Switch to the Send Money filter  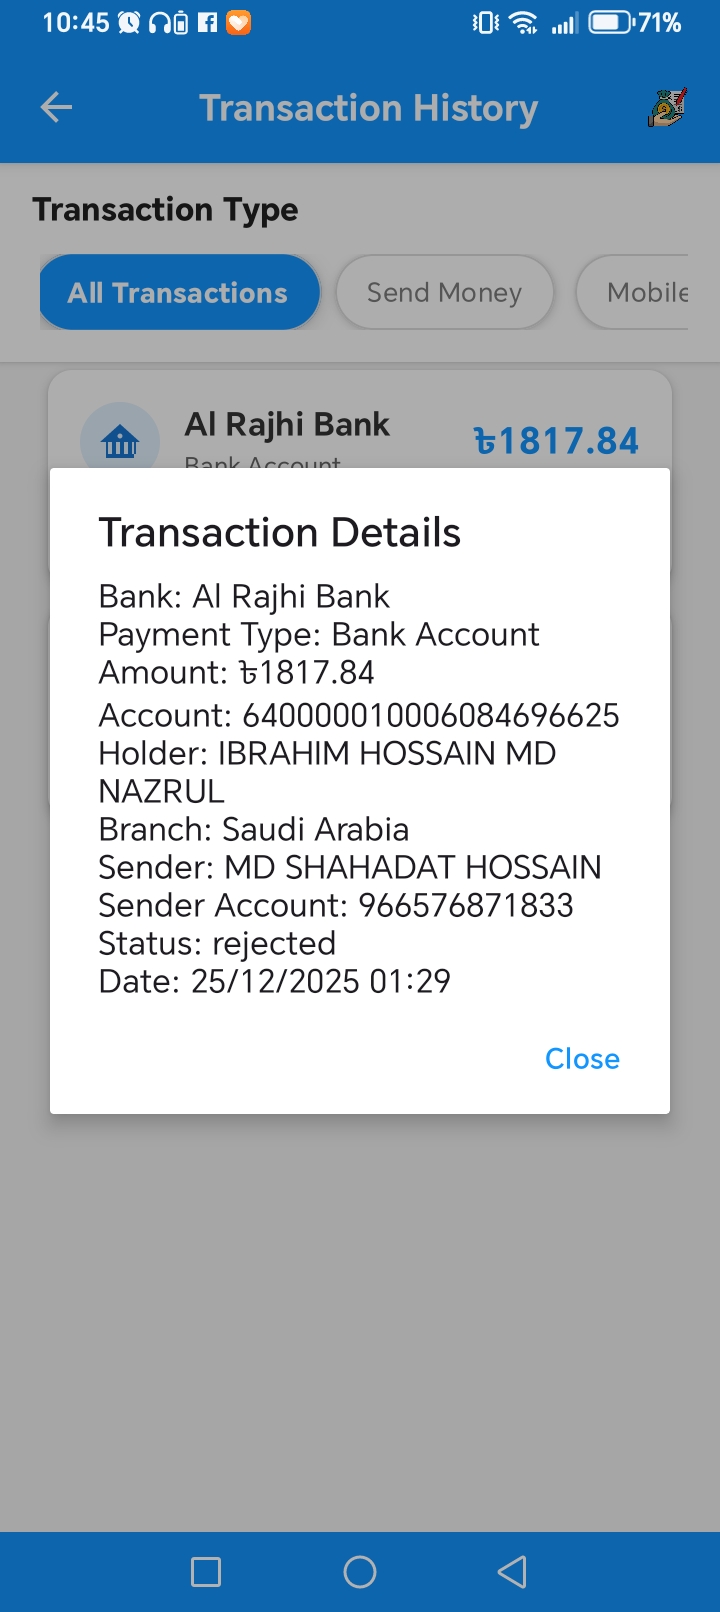444,292
